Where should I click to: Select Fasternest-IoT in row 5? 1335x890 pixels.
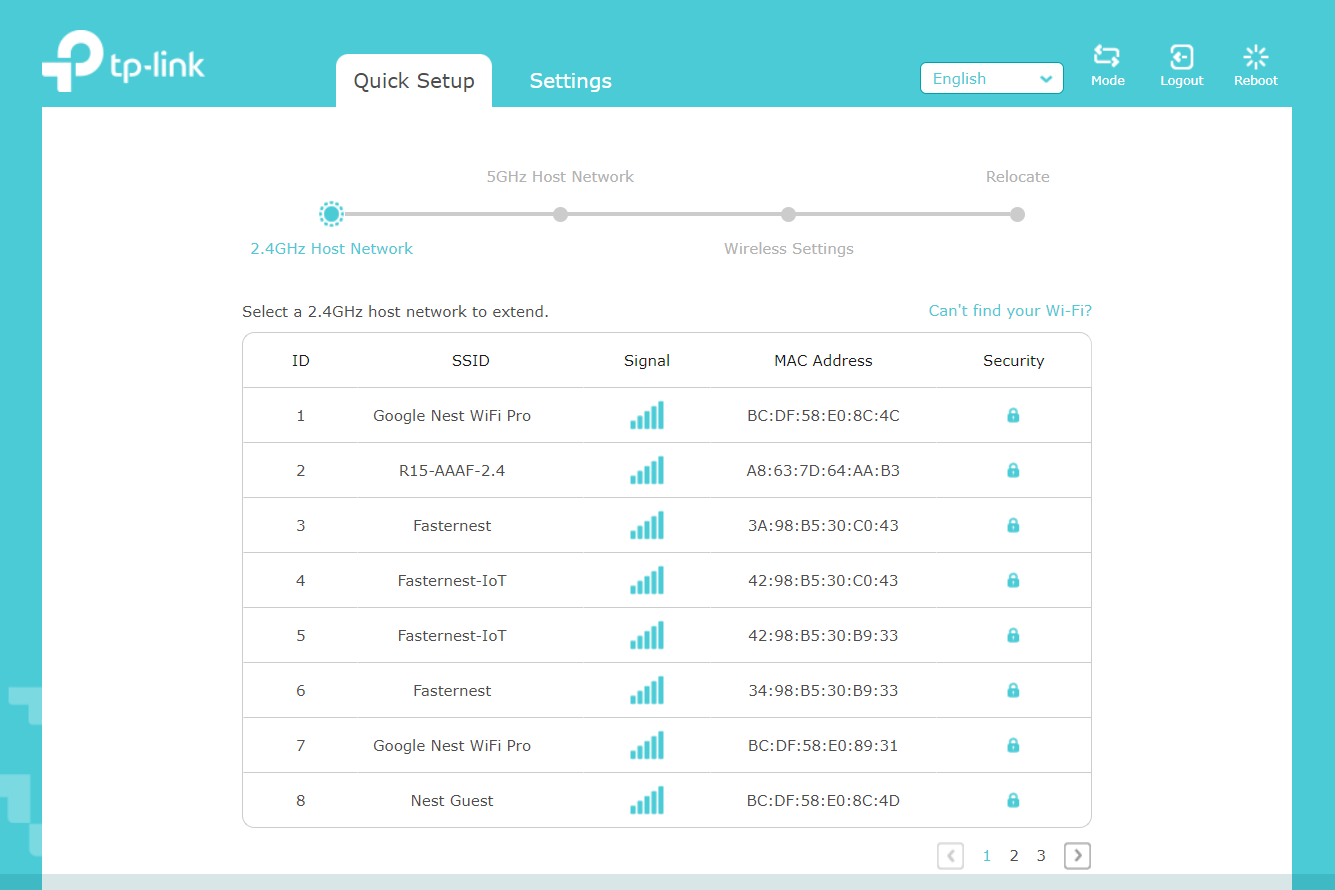click(x=452, y=635)
